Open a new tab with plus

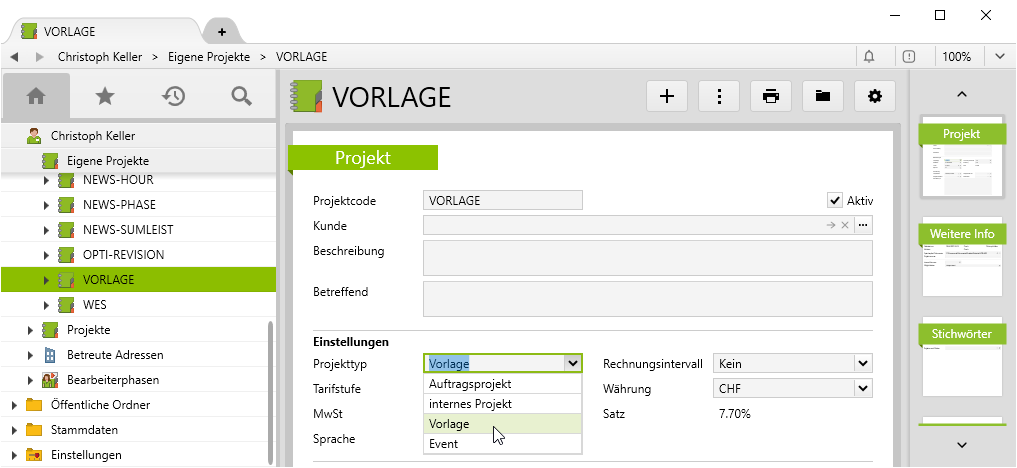[222, 32]
